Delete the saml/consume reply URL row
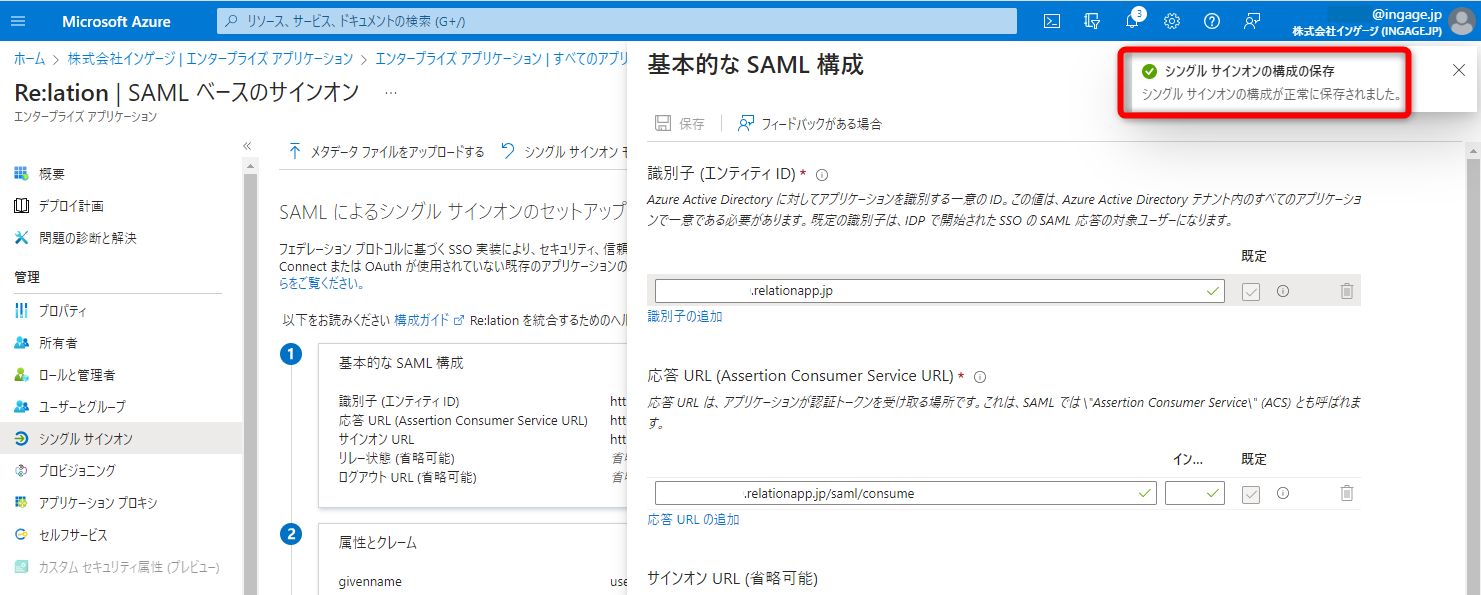 point(1347,493)
